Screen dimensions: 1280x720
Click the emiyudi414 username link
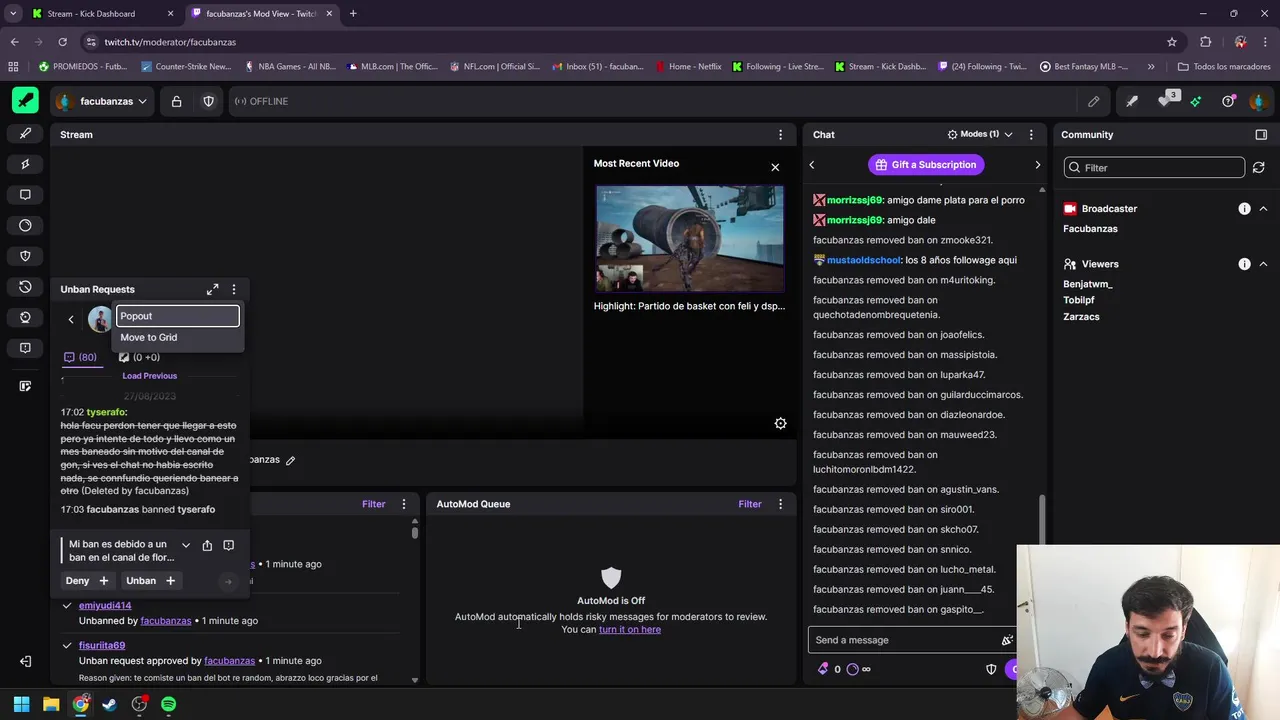(105, 605)
